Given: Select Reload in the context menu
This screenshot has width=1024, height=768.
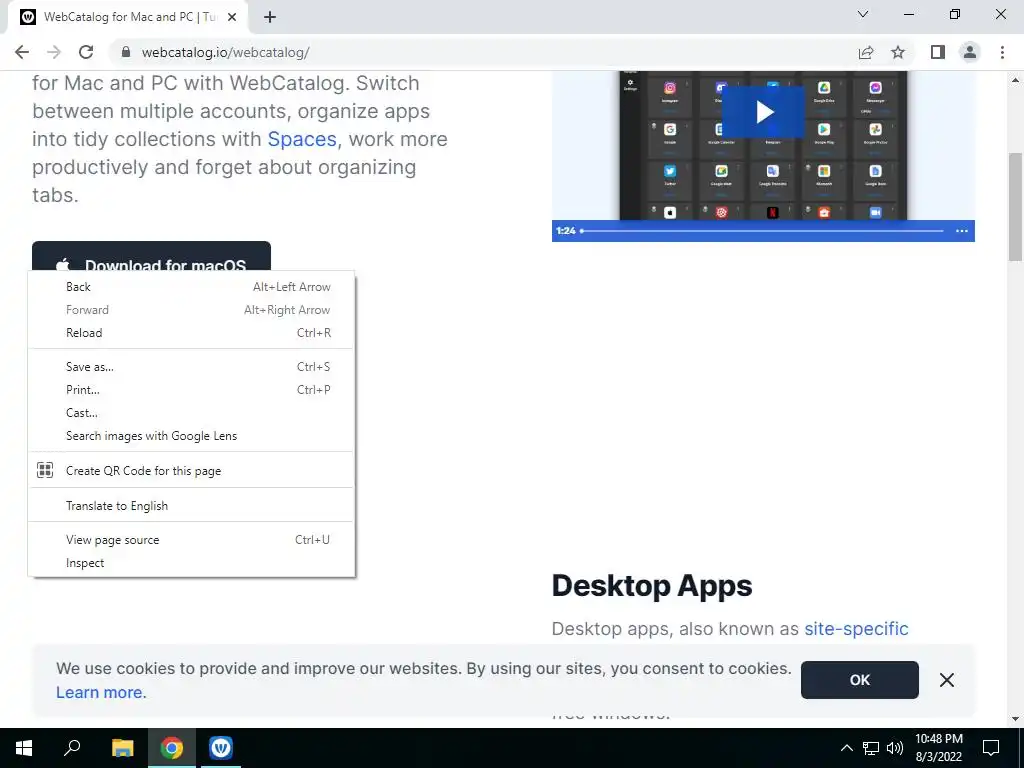Looking at the screenshot, I should click(x=191, y=333).
